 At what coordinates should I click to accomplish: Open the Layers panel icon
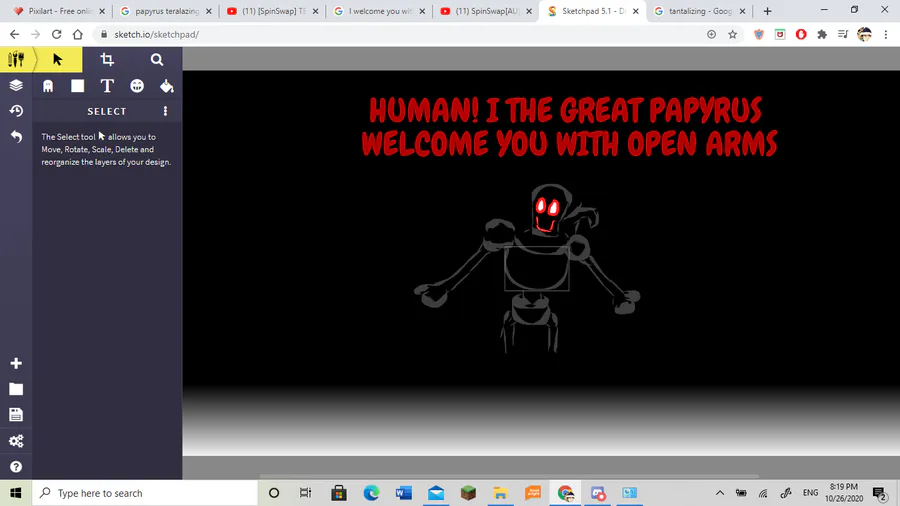coord(16,85)
